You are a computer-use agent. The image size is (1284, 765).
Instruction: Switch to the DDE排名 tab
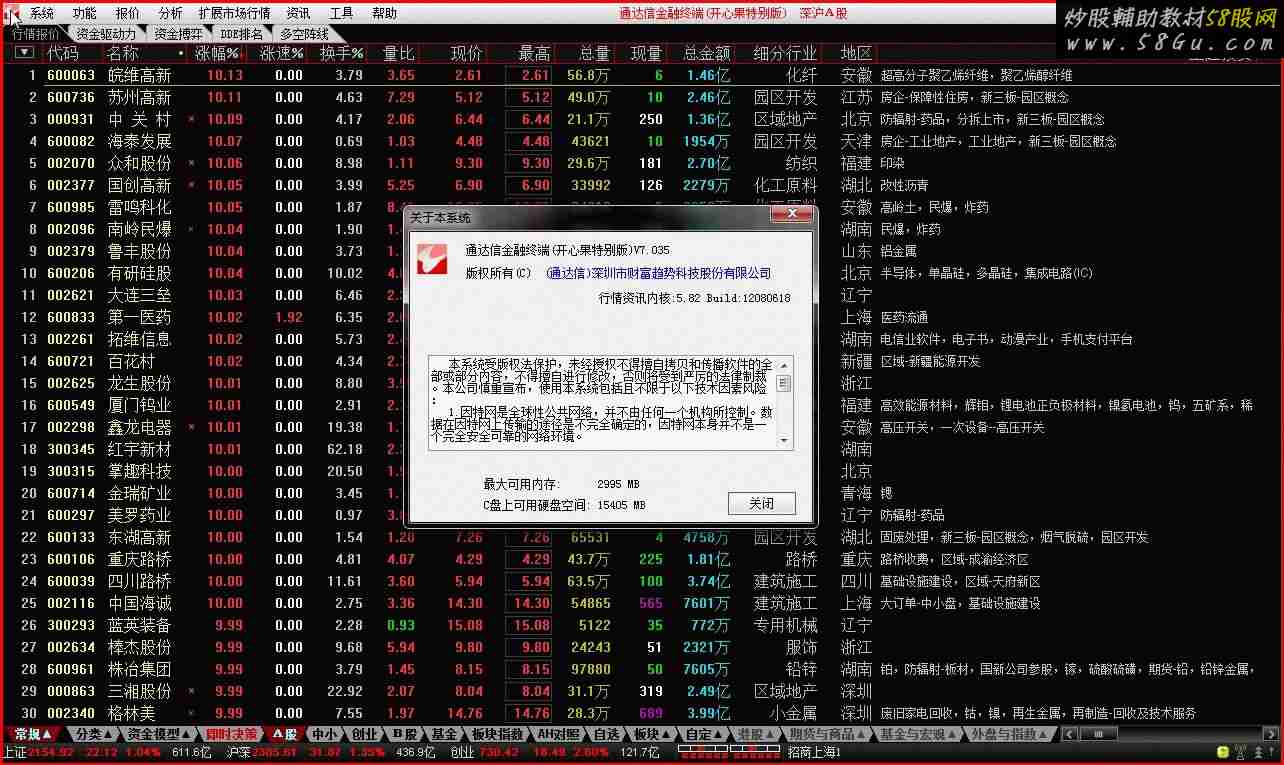242,33
